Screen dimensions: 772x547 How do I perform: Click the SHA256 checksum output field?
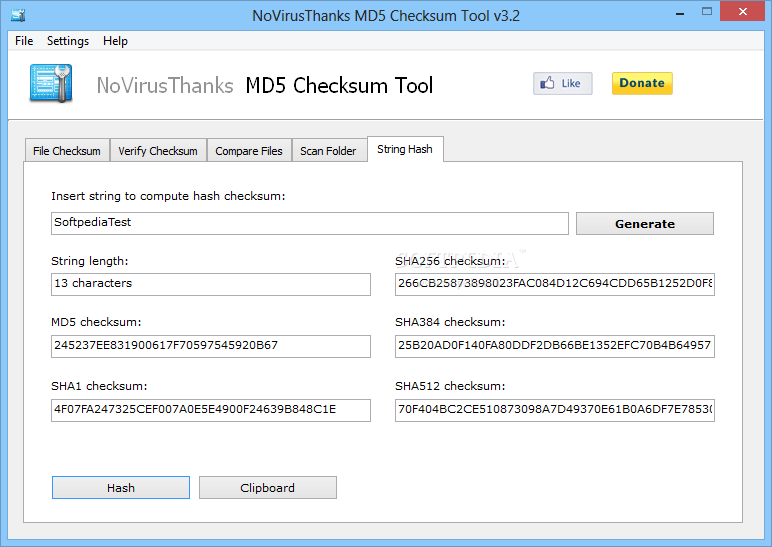point(555,284)
